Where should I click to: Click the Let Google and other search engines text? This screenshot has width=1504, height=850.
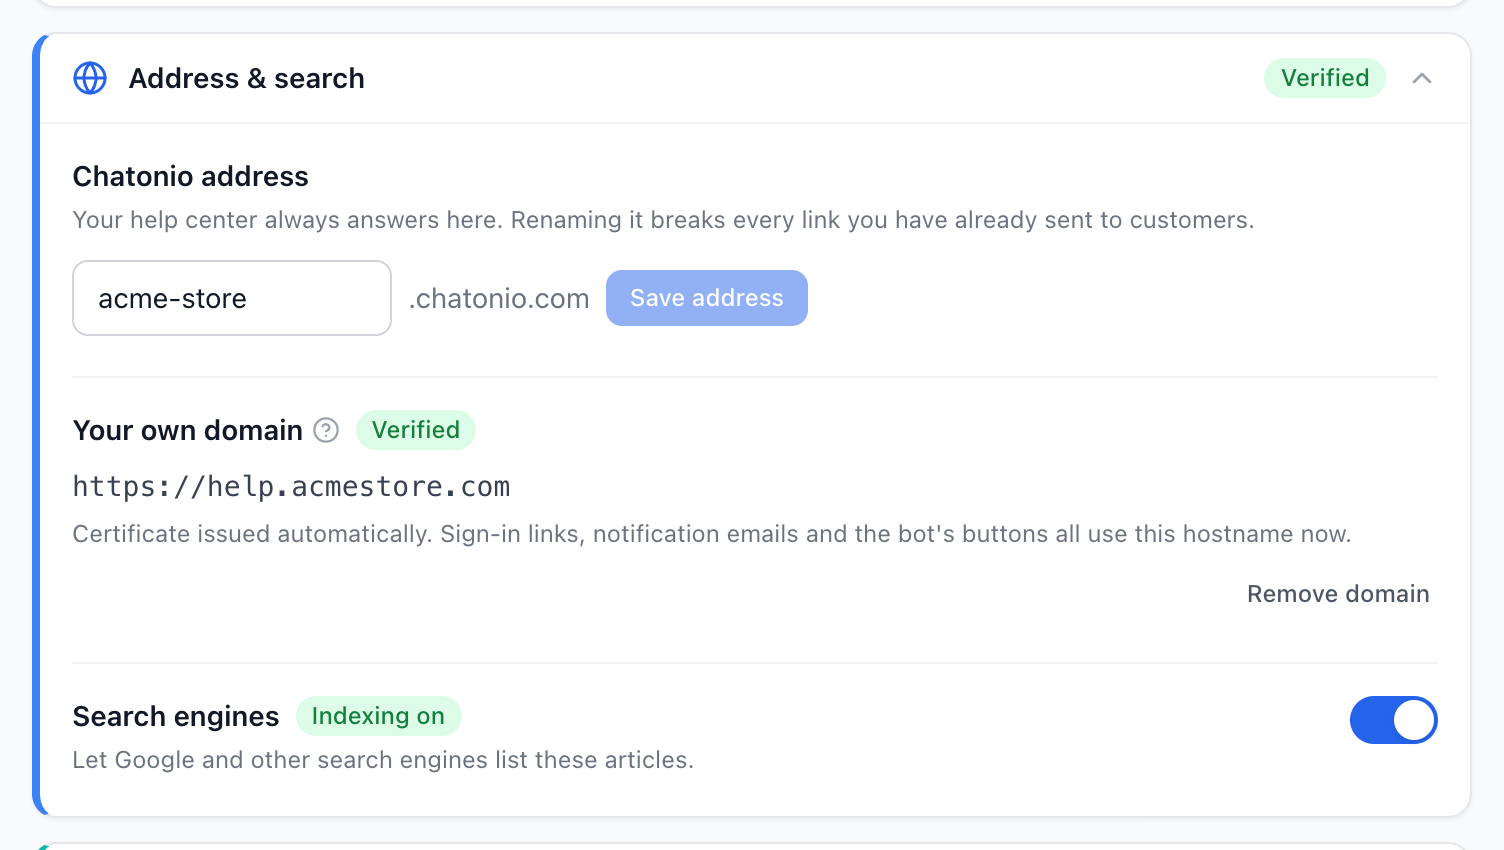tap(383, 760)
